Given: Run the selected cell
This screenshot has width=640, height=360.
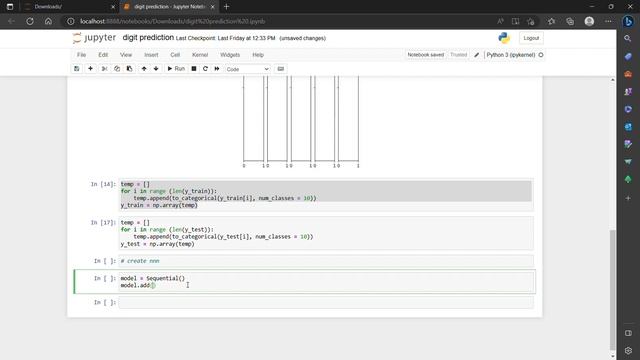Looking at the screenshot, I should coord(176,69).
